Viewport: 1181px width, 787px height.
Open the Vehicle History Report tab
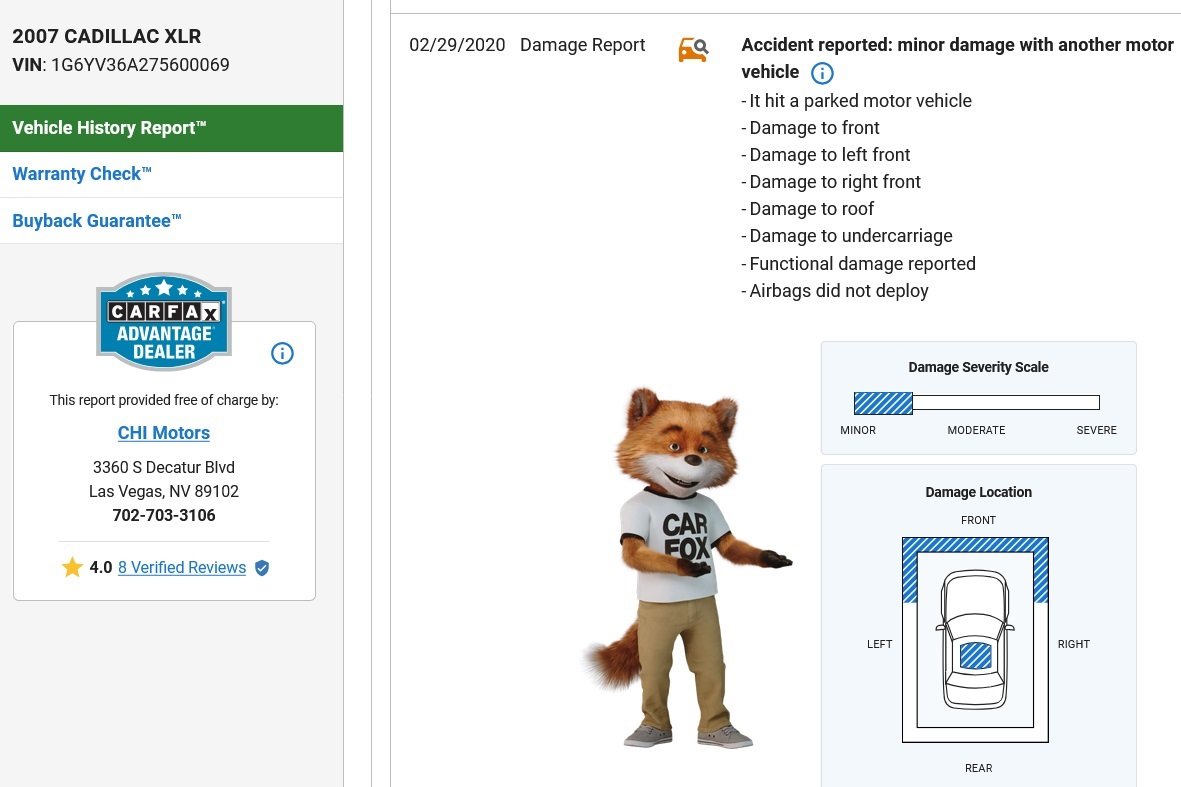pyautogui.click(x=171, y=128)
